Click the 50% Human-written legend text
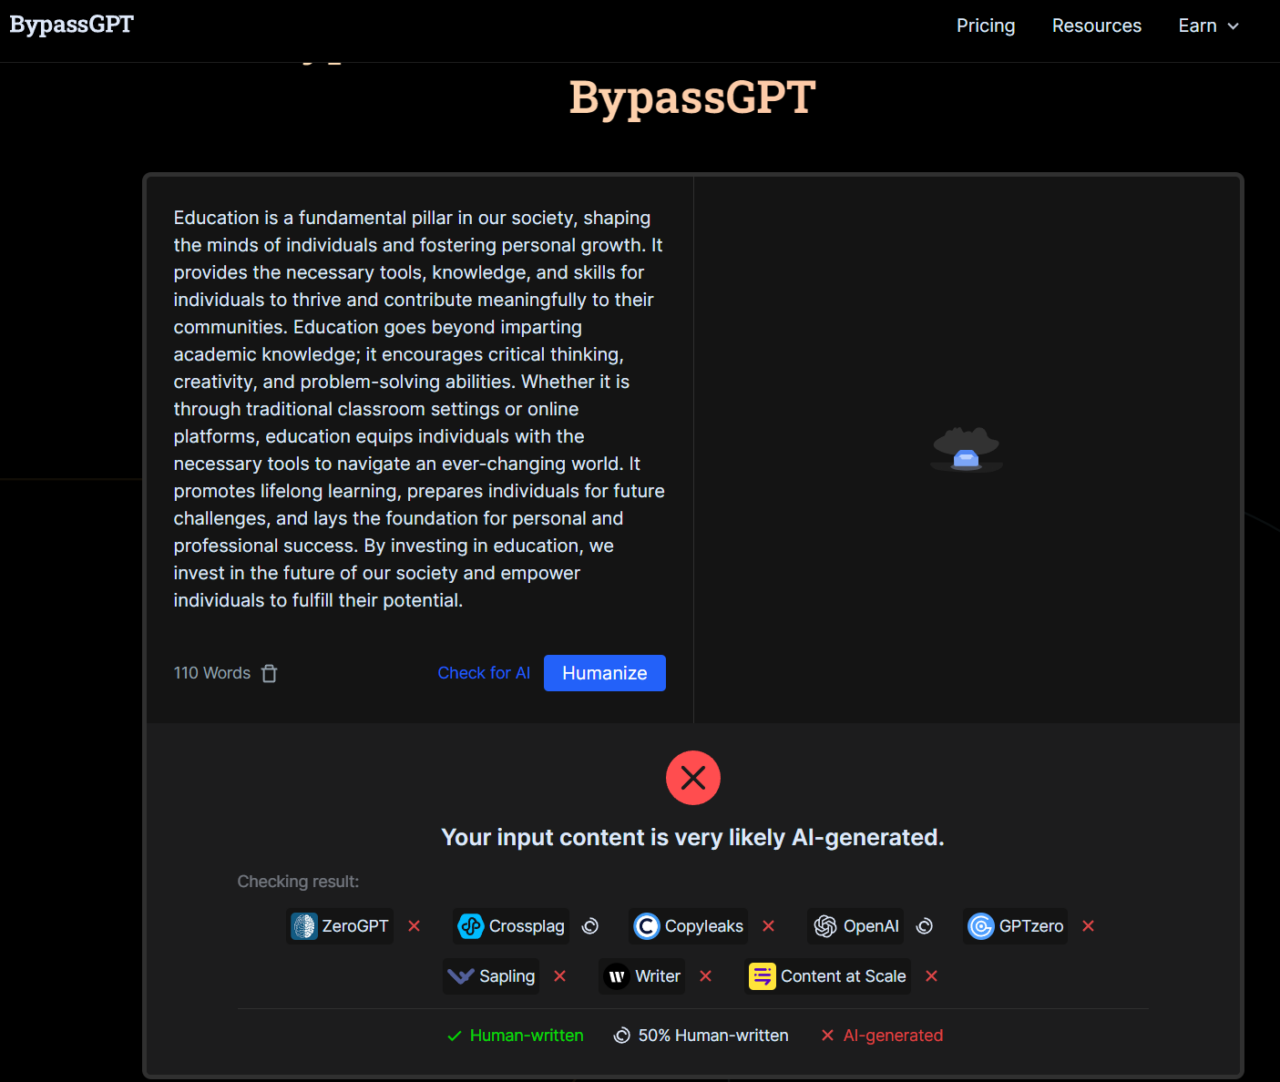 click(714, 1036)
